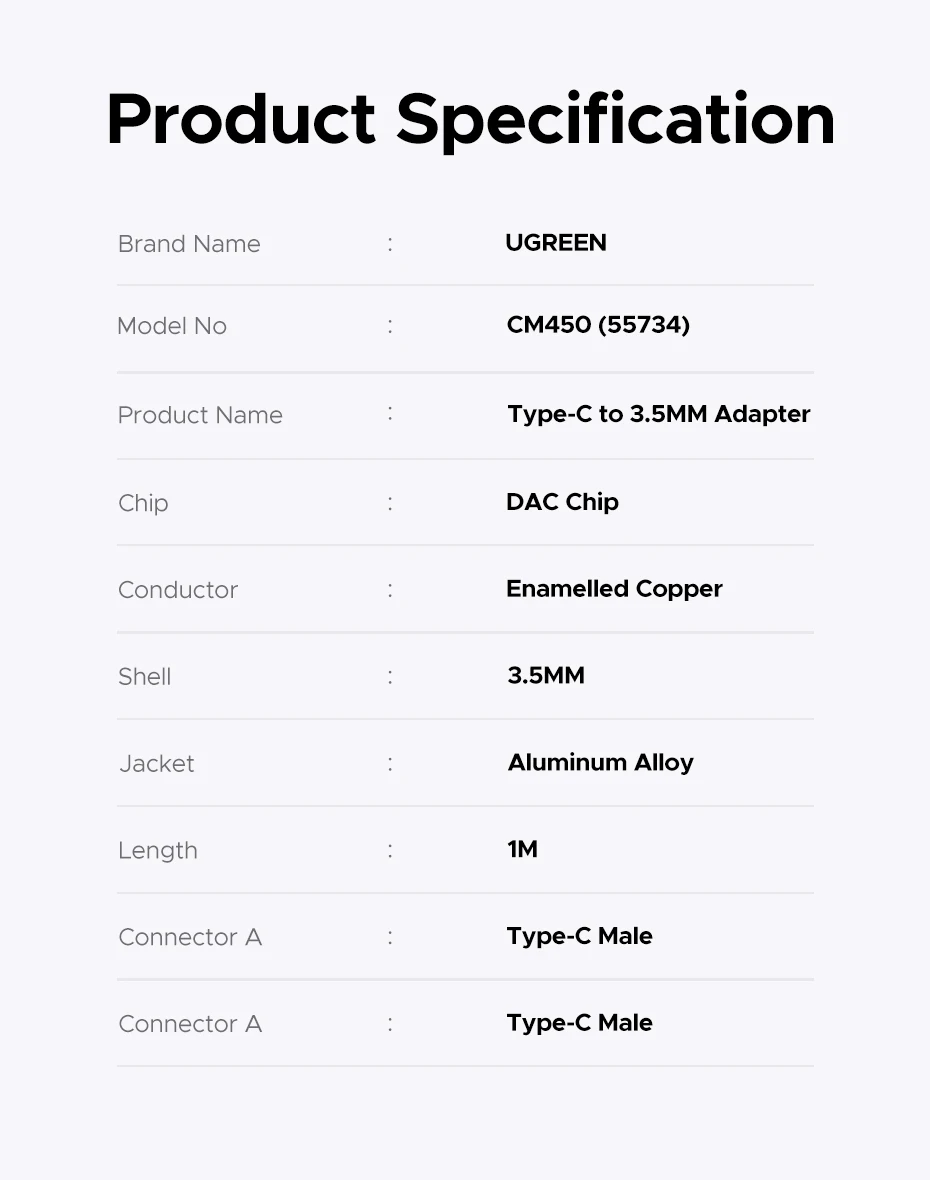
Task: Click the 3.5MM value beside Shell
Action: (x=546, y=676)
